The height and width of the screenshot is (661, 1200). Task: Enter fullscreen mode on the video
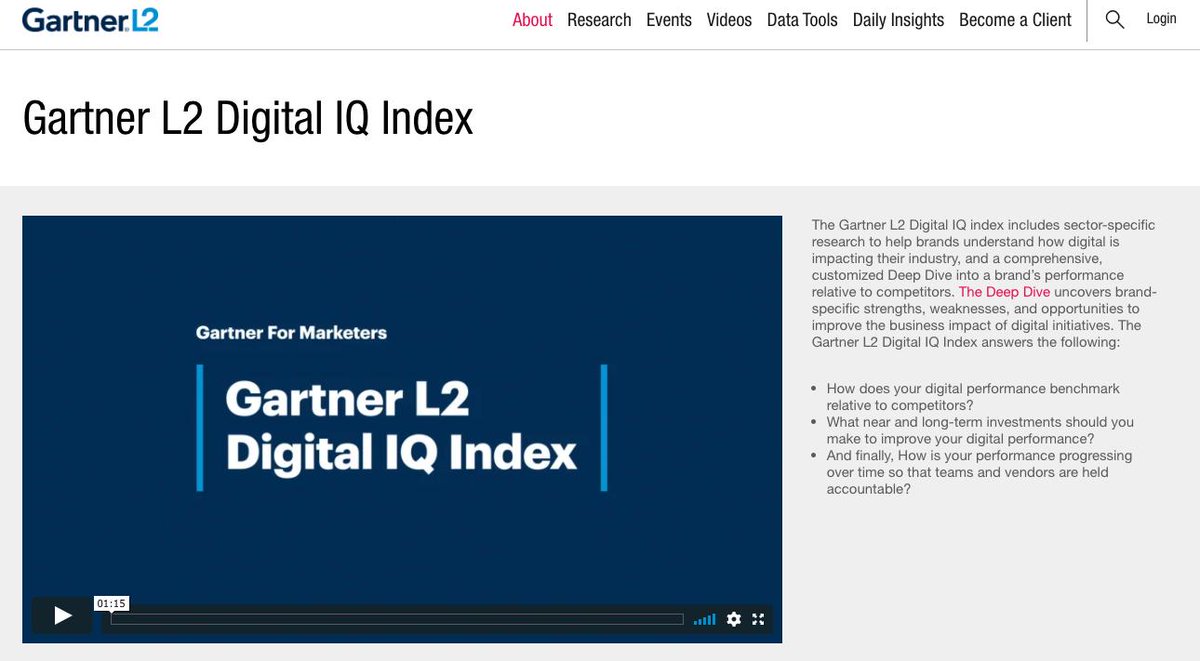(758, 619)
